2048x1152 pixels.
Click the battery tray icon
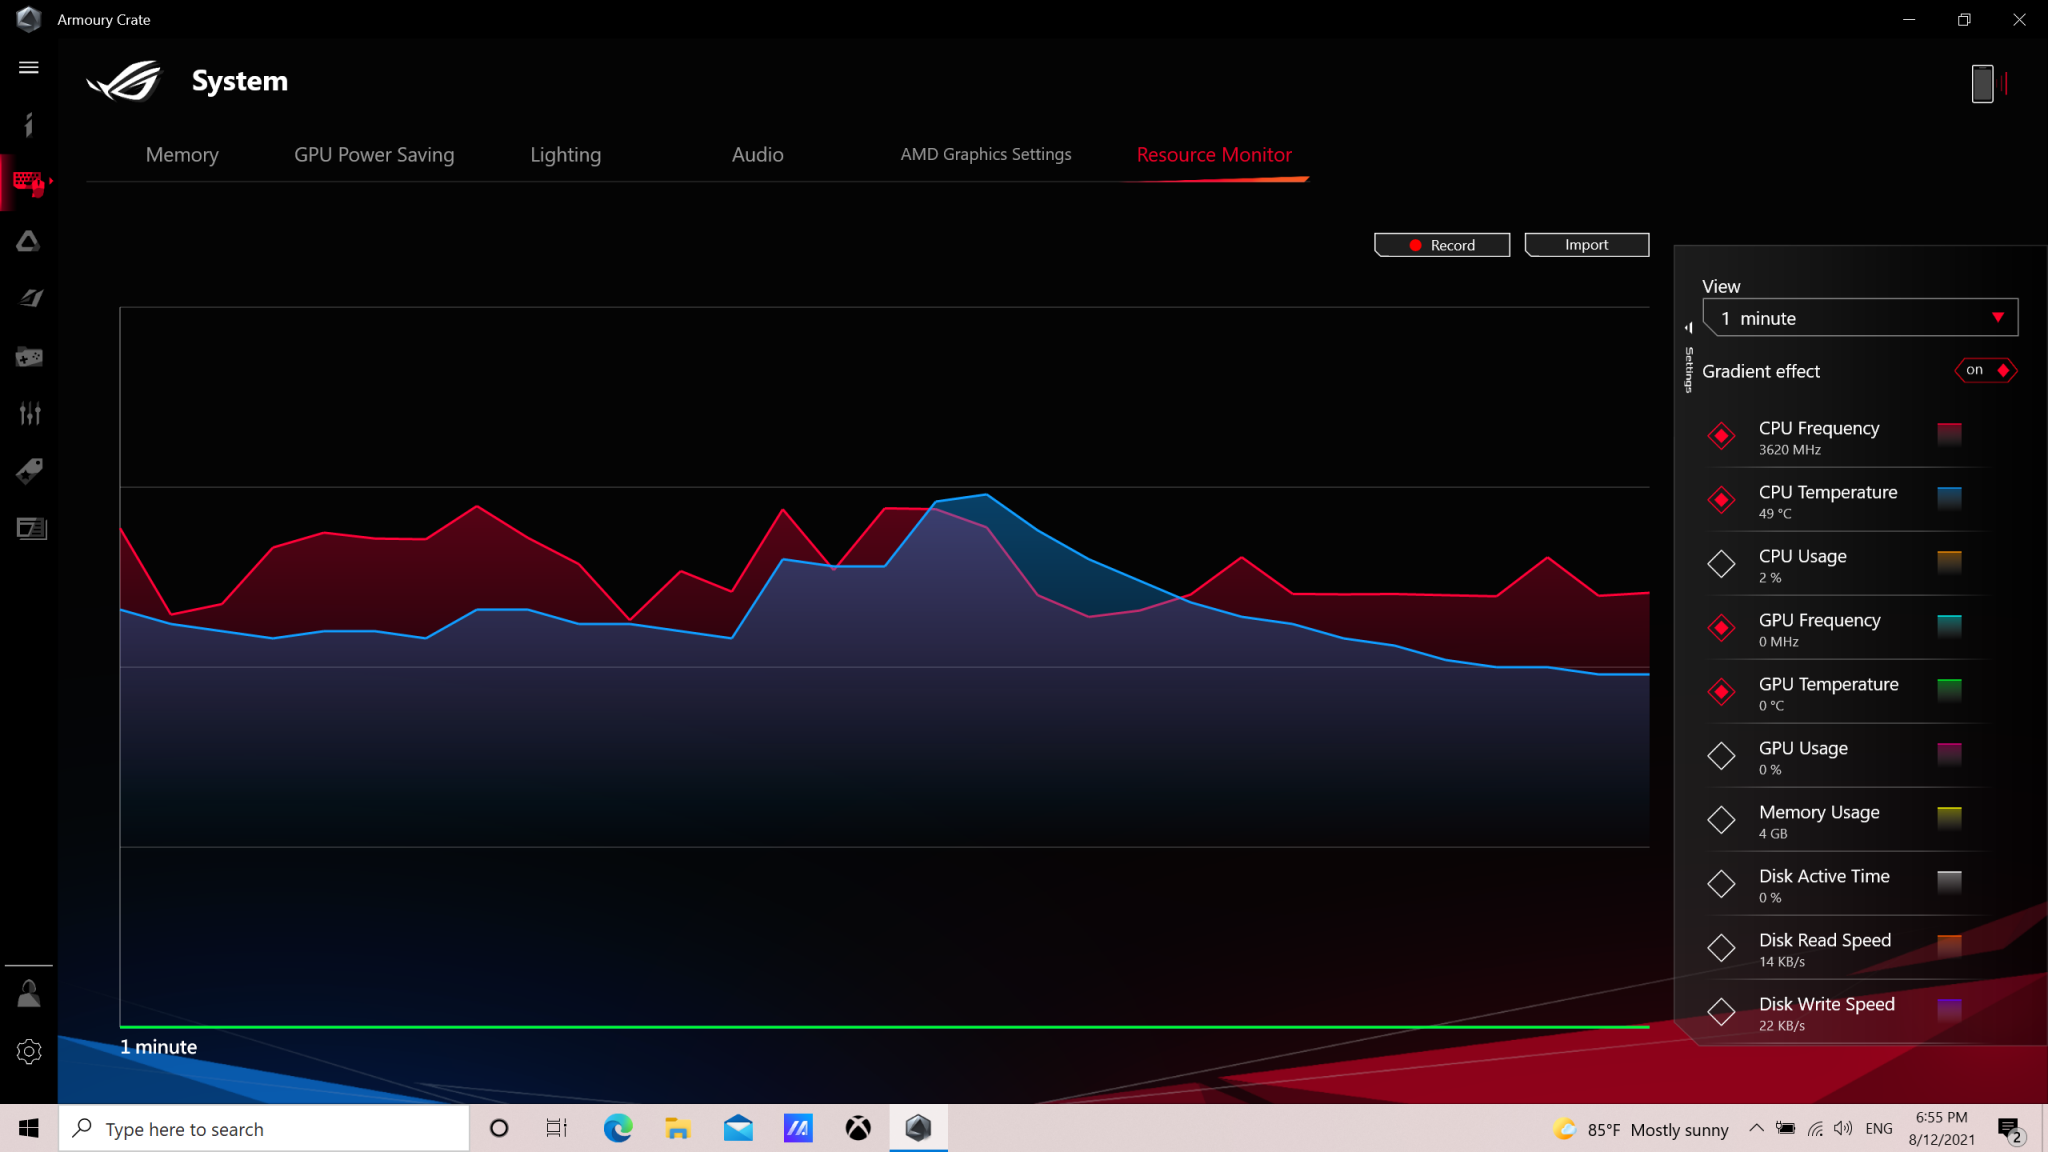[1785, 1128]
